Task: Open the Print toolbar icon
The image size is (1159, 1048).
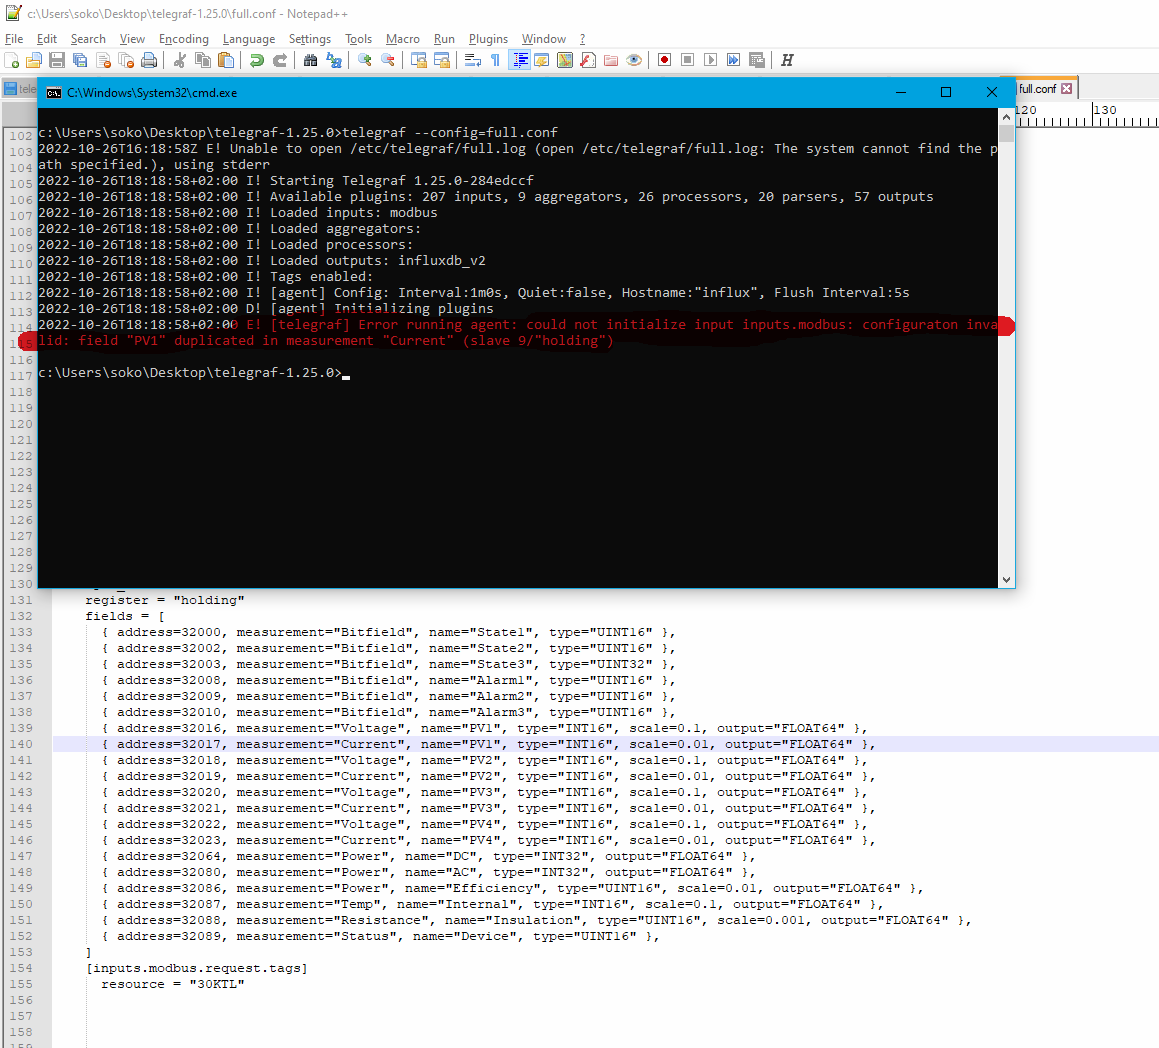Action: coord(148,60)
